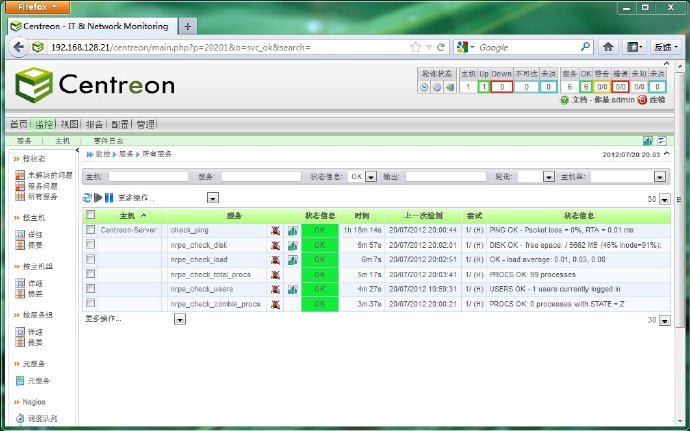Open the page-size dropdown above the table
Image resolution: width=690 pixels, height=431 pixels.
click(664, 199)
